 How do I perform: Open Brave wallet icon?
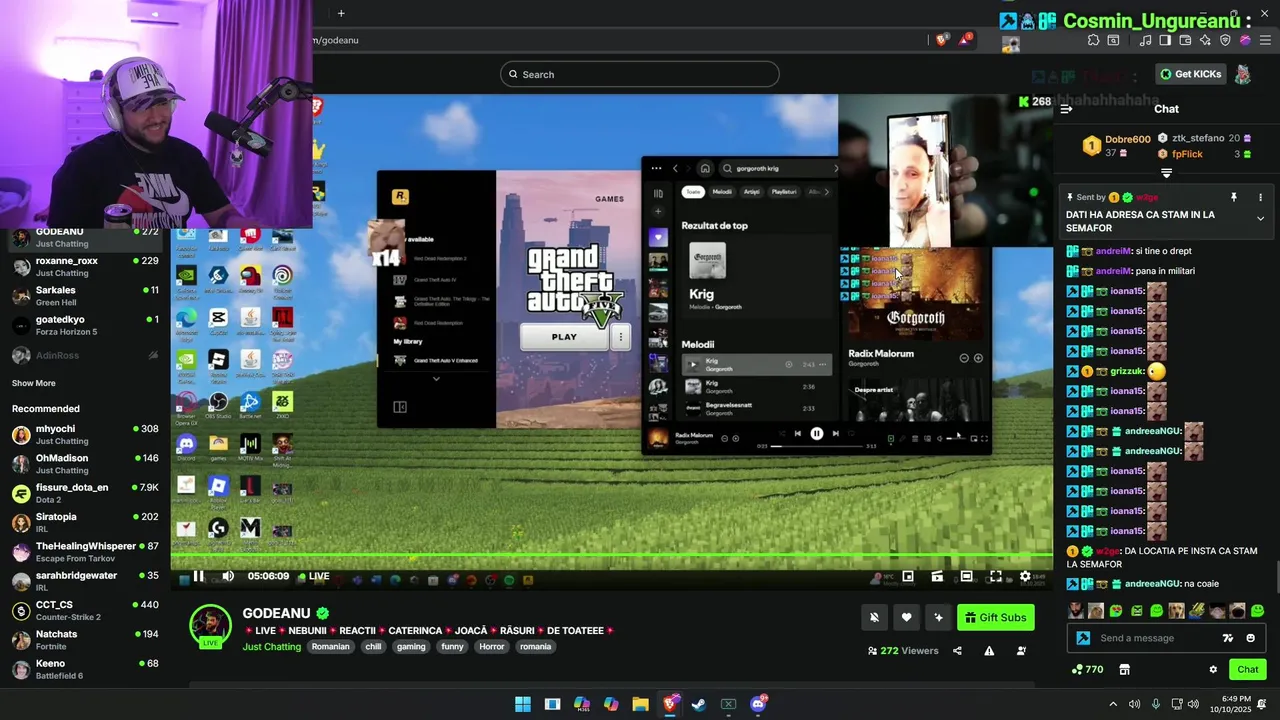point(1185,40)
